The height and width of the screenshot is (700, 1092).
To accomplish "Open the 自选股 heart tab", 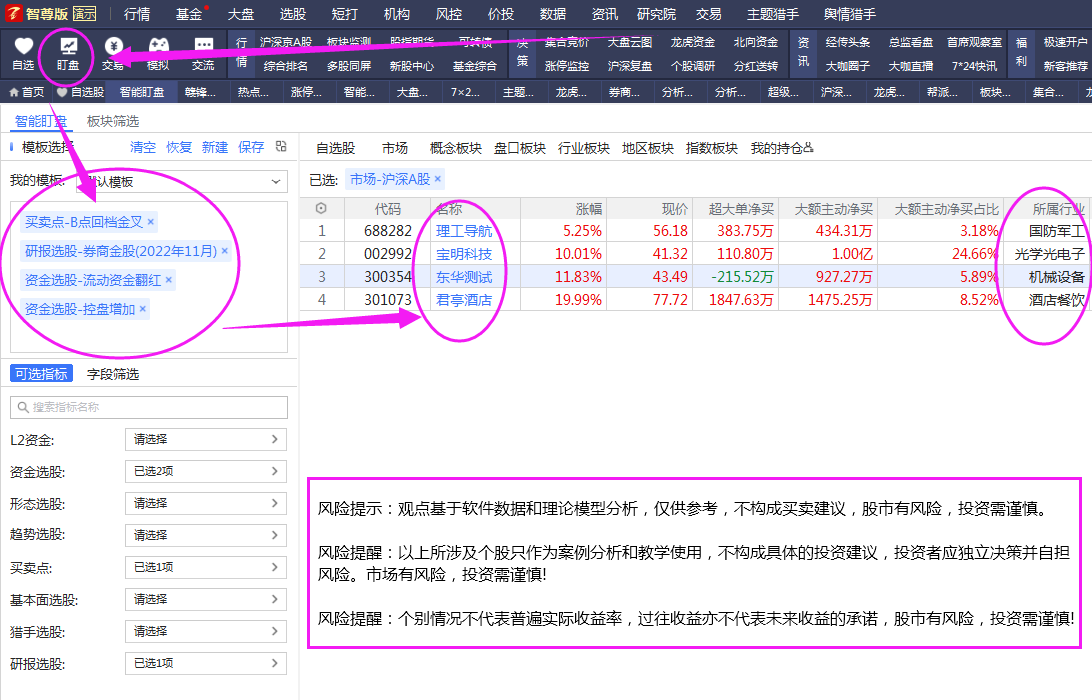I will pos(80,92).
